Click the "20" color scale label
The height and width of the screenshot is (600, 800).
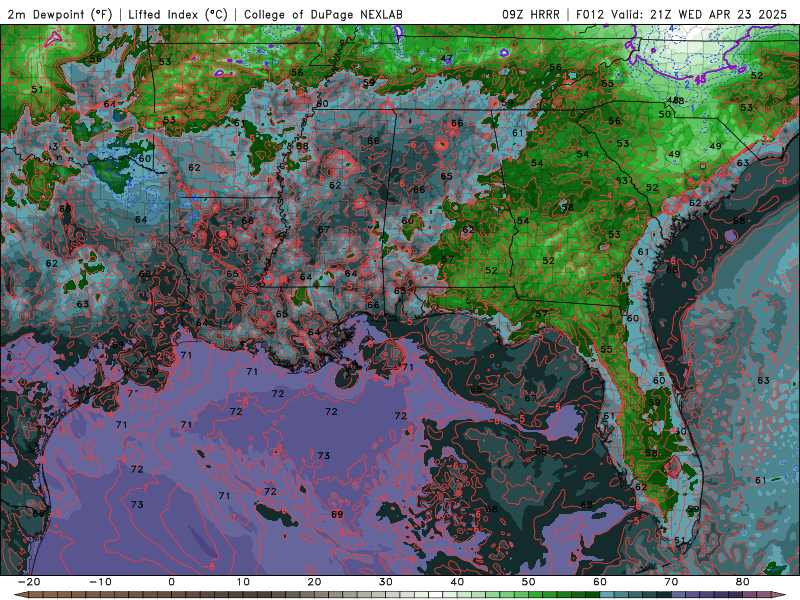click(x=314, y=582)
